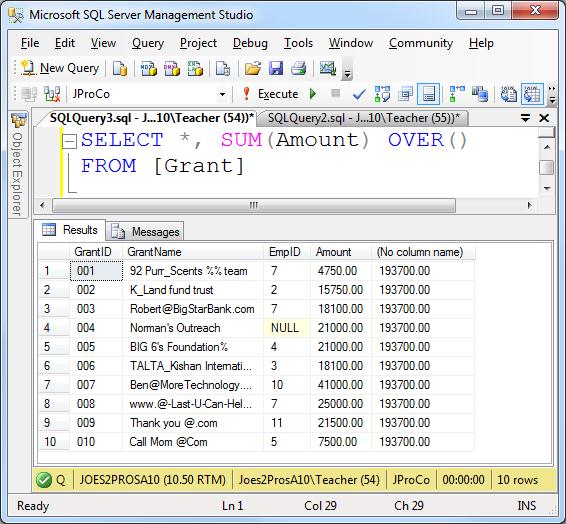Save the query with the floppy disk icon
The height and width of the screenshot is (524, 566).
(276, 68)
